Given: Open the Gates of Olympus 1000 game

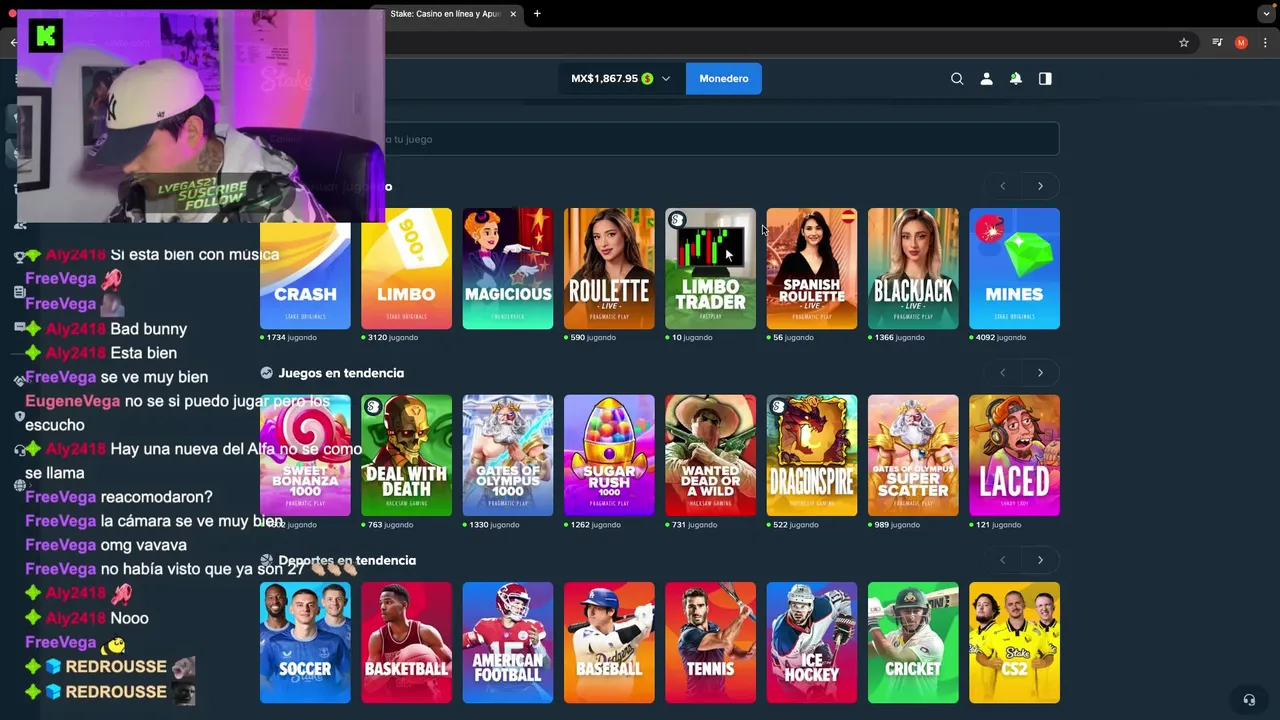Looking at the screenshot, I should pos(508,455).
